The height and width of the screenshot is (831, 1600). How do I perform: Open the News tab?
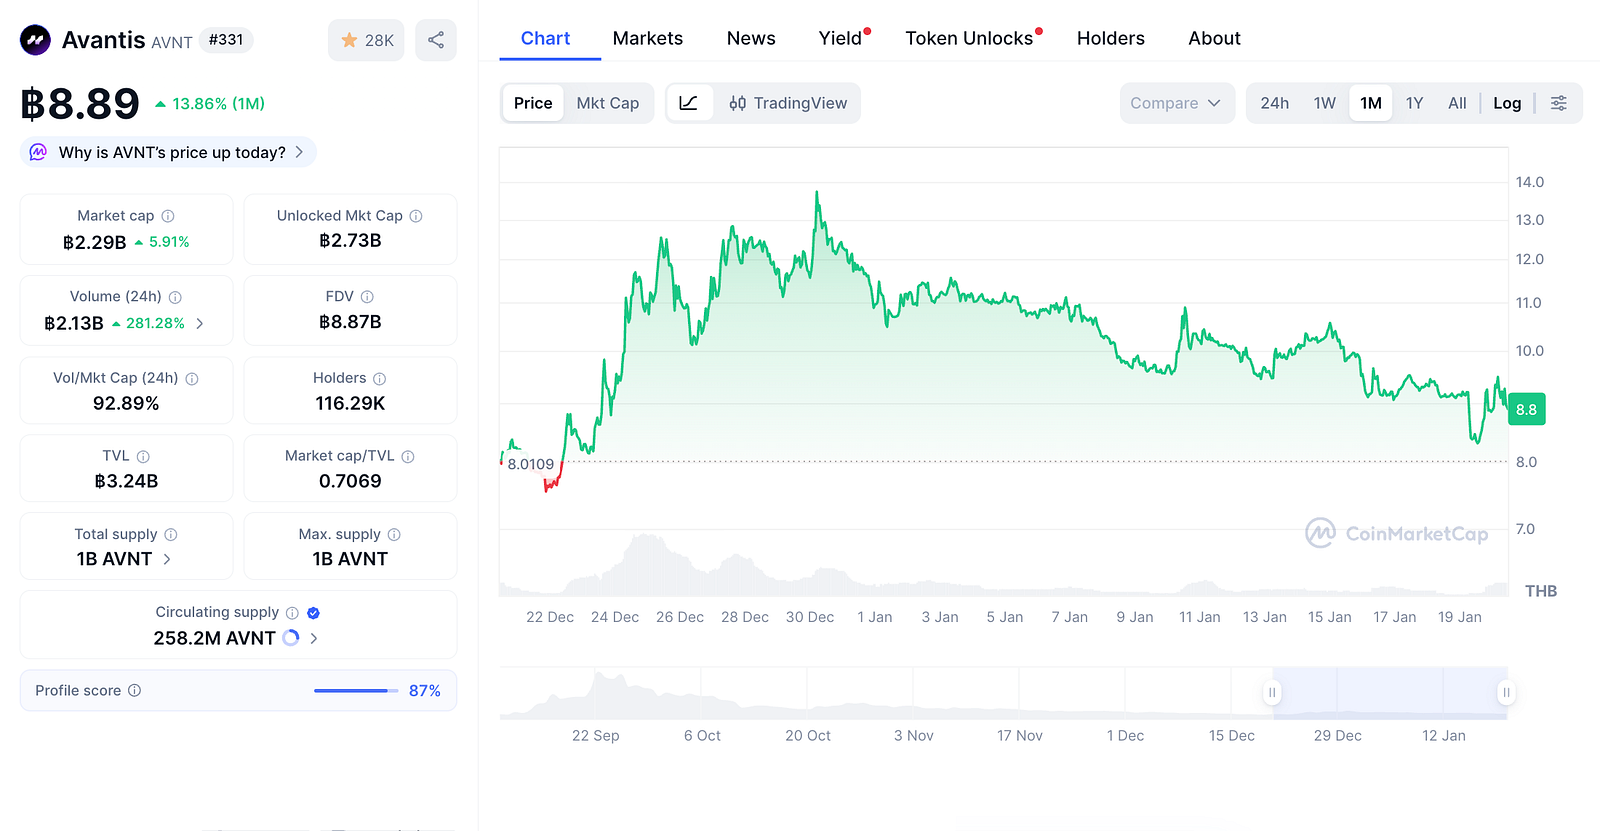click(x=751, y=38)
